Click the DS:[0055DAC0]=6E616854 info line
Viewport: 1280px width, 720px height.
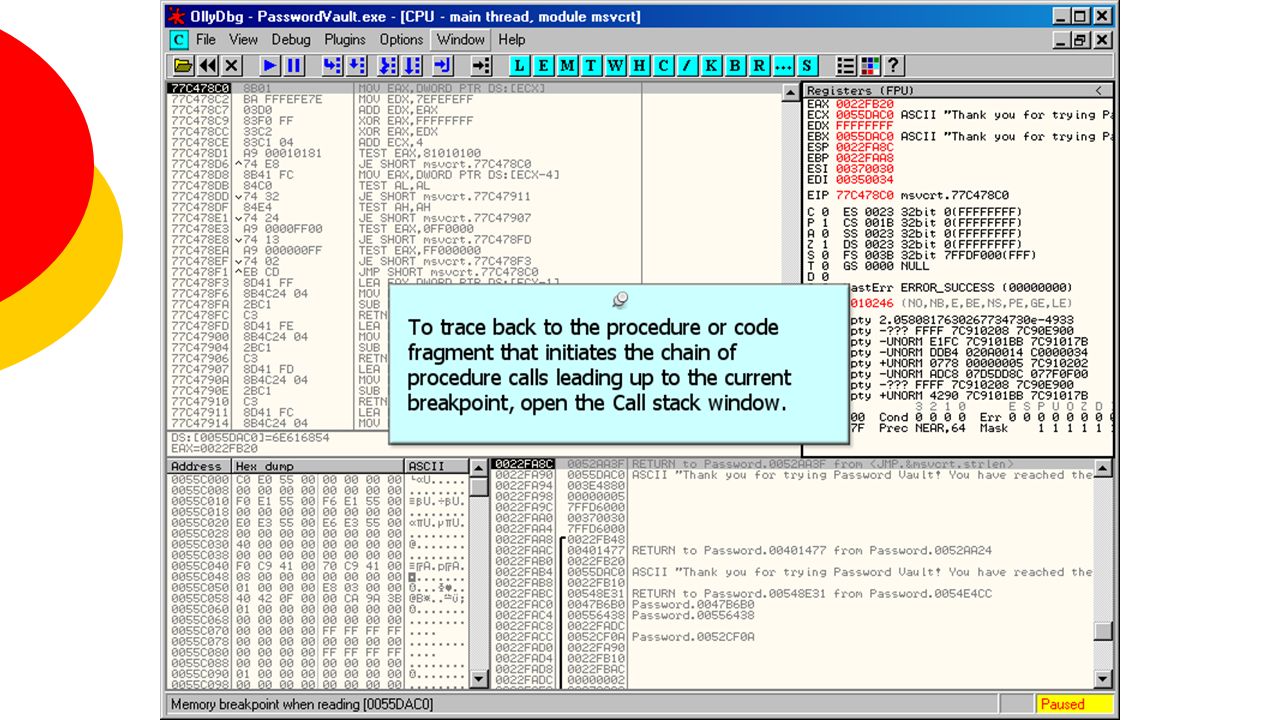point(250,438)
